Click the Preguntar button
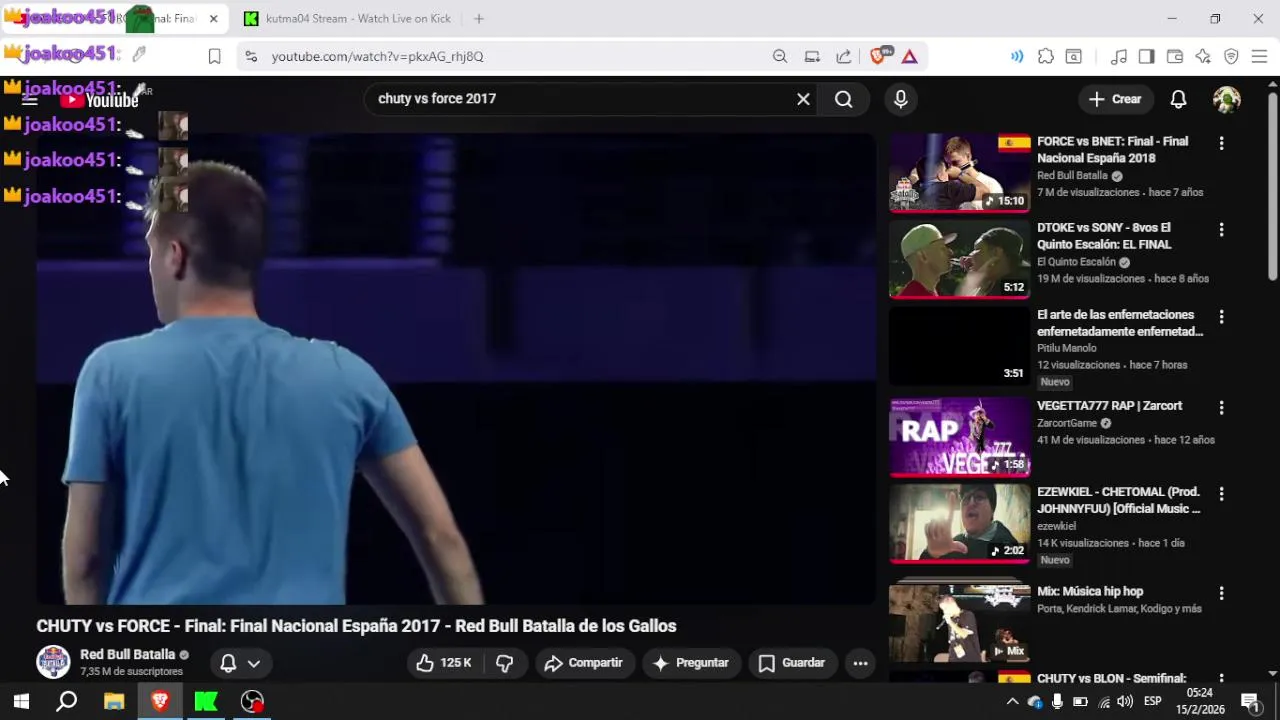 pyautogui.click(x=691, y=663)
